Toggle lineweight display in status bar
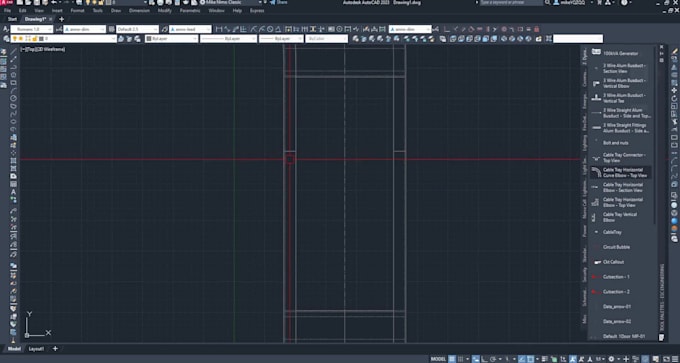This screenshot has width=680, height=363. (545, 359)
